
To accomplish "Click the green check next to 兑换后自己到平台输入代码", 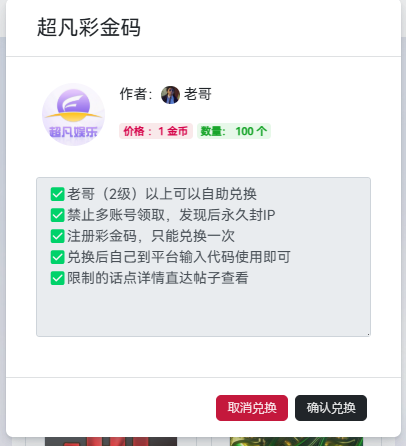I will (57, 257).
